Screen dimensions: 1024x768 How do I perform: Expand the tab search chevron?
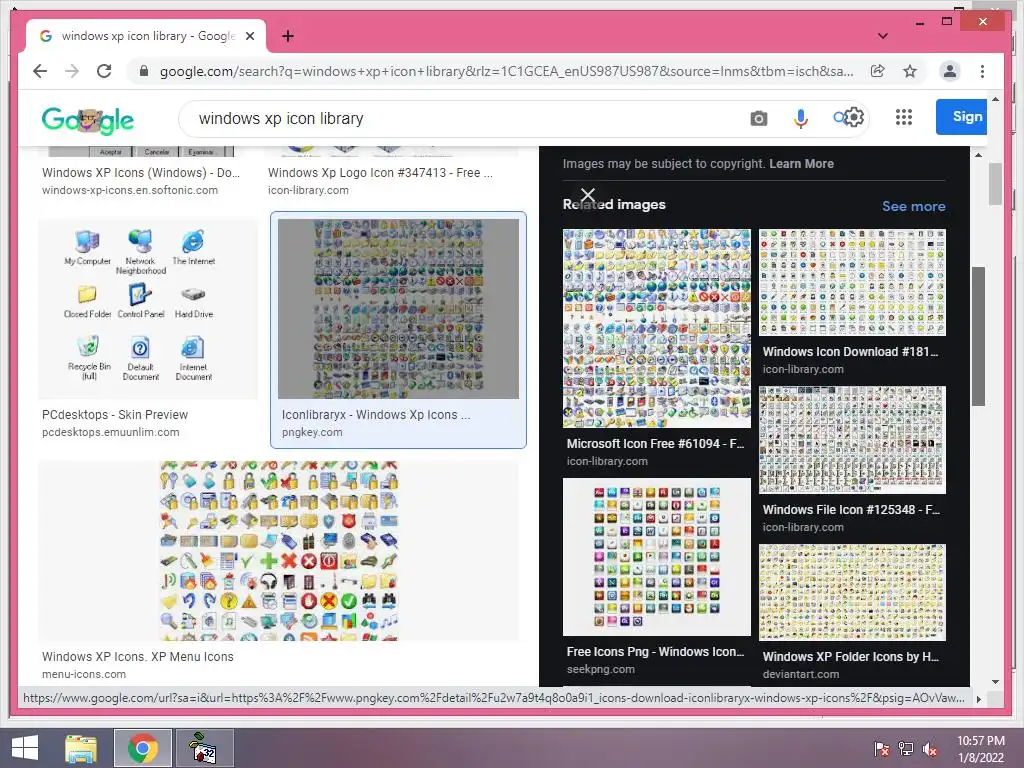point(883,36)
